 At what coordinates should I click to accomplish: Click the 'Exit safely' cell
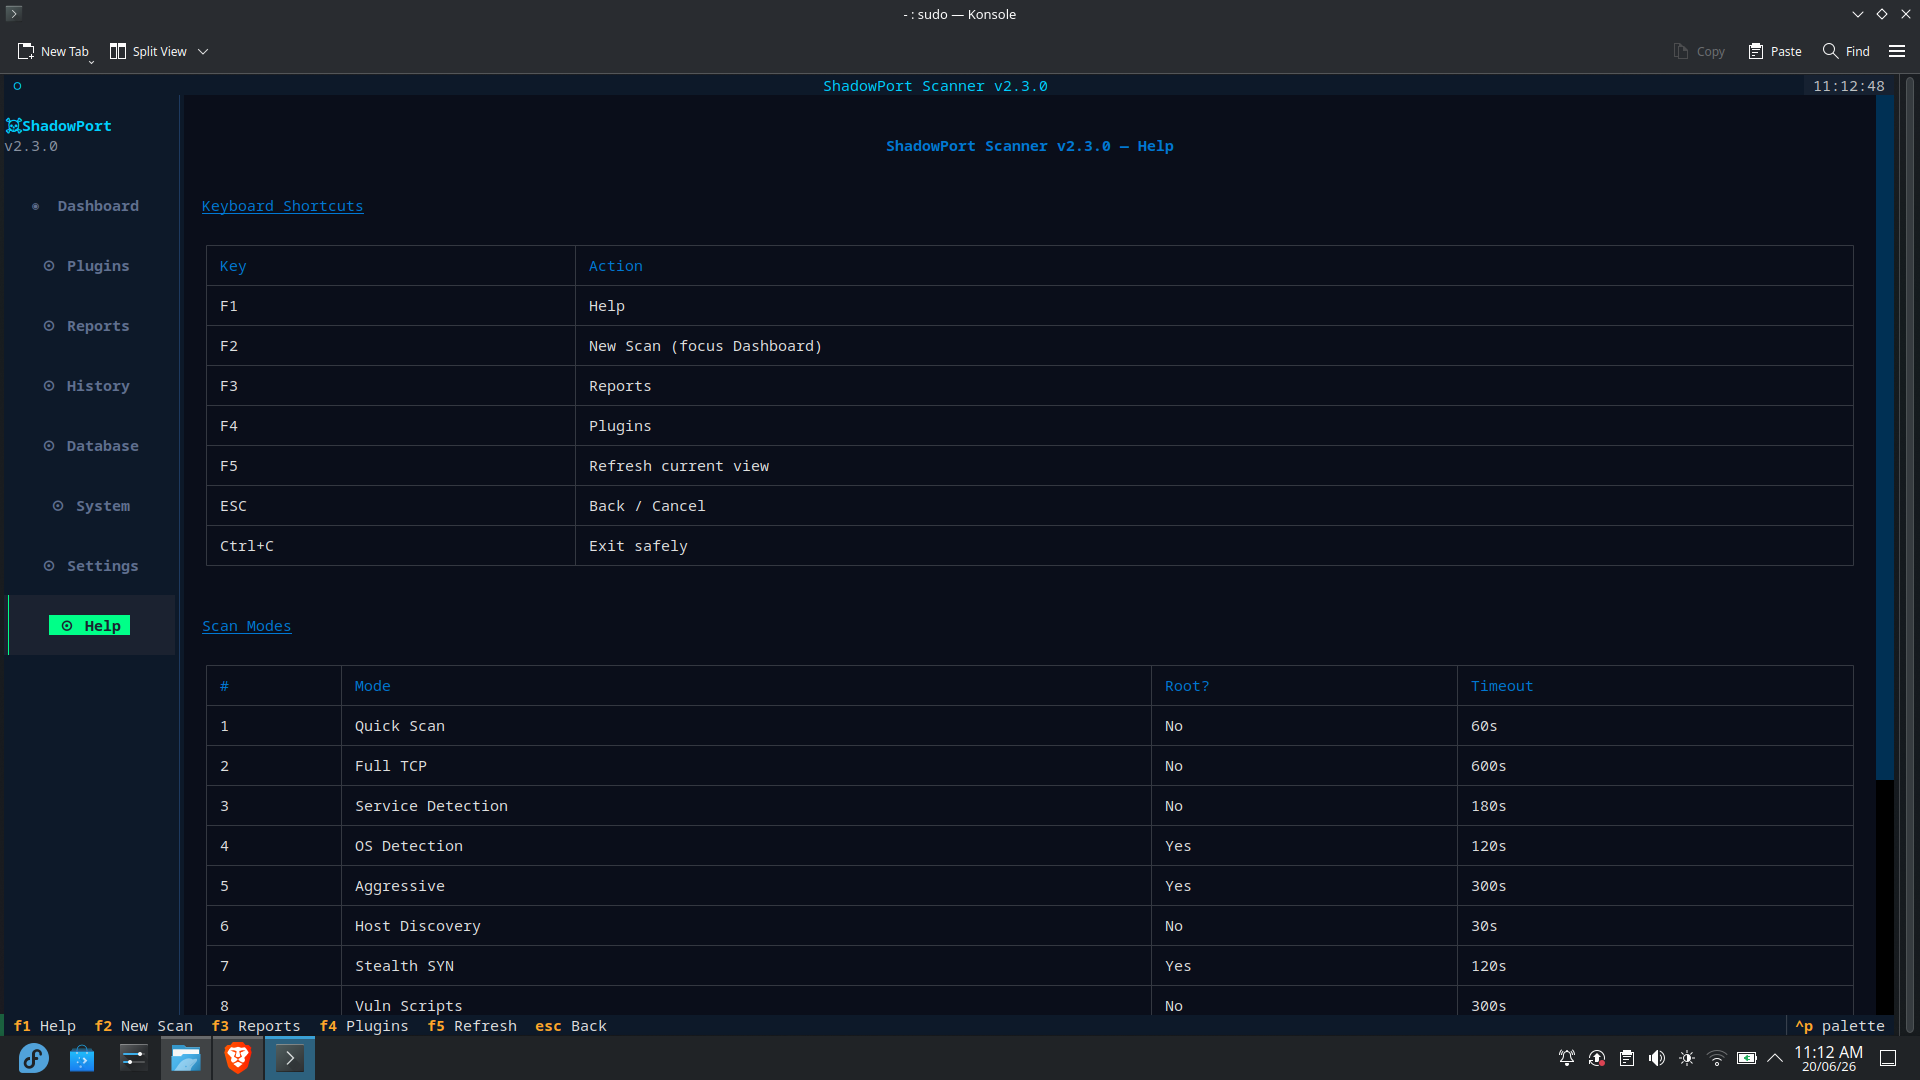1214,546
